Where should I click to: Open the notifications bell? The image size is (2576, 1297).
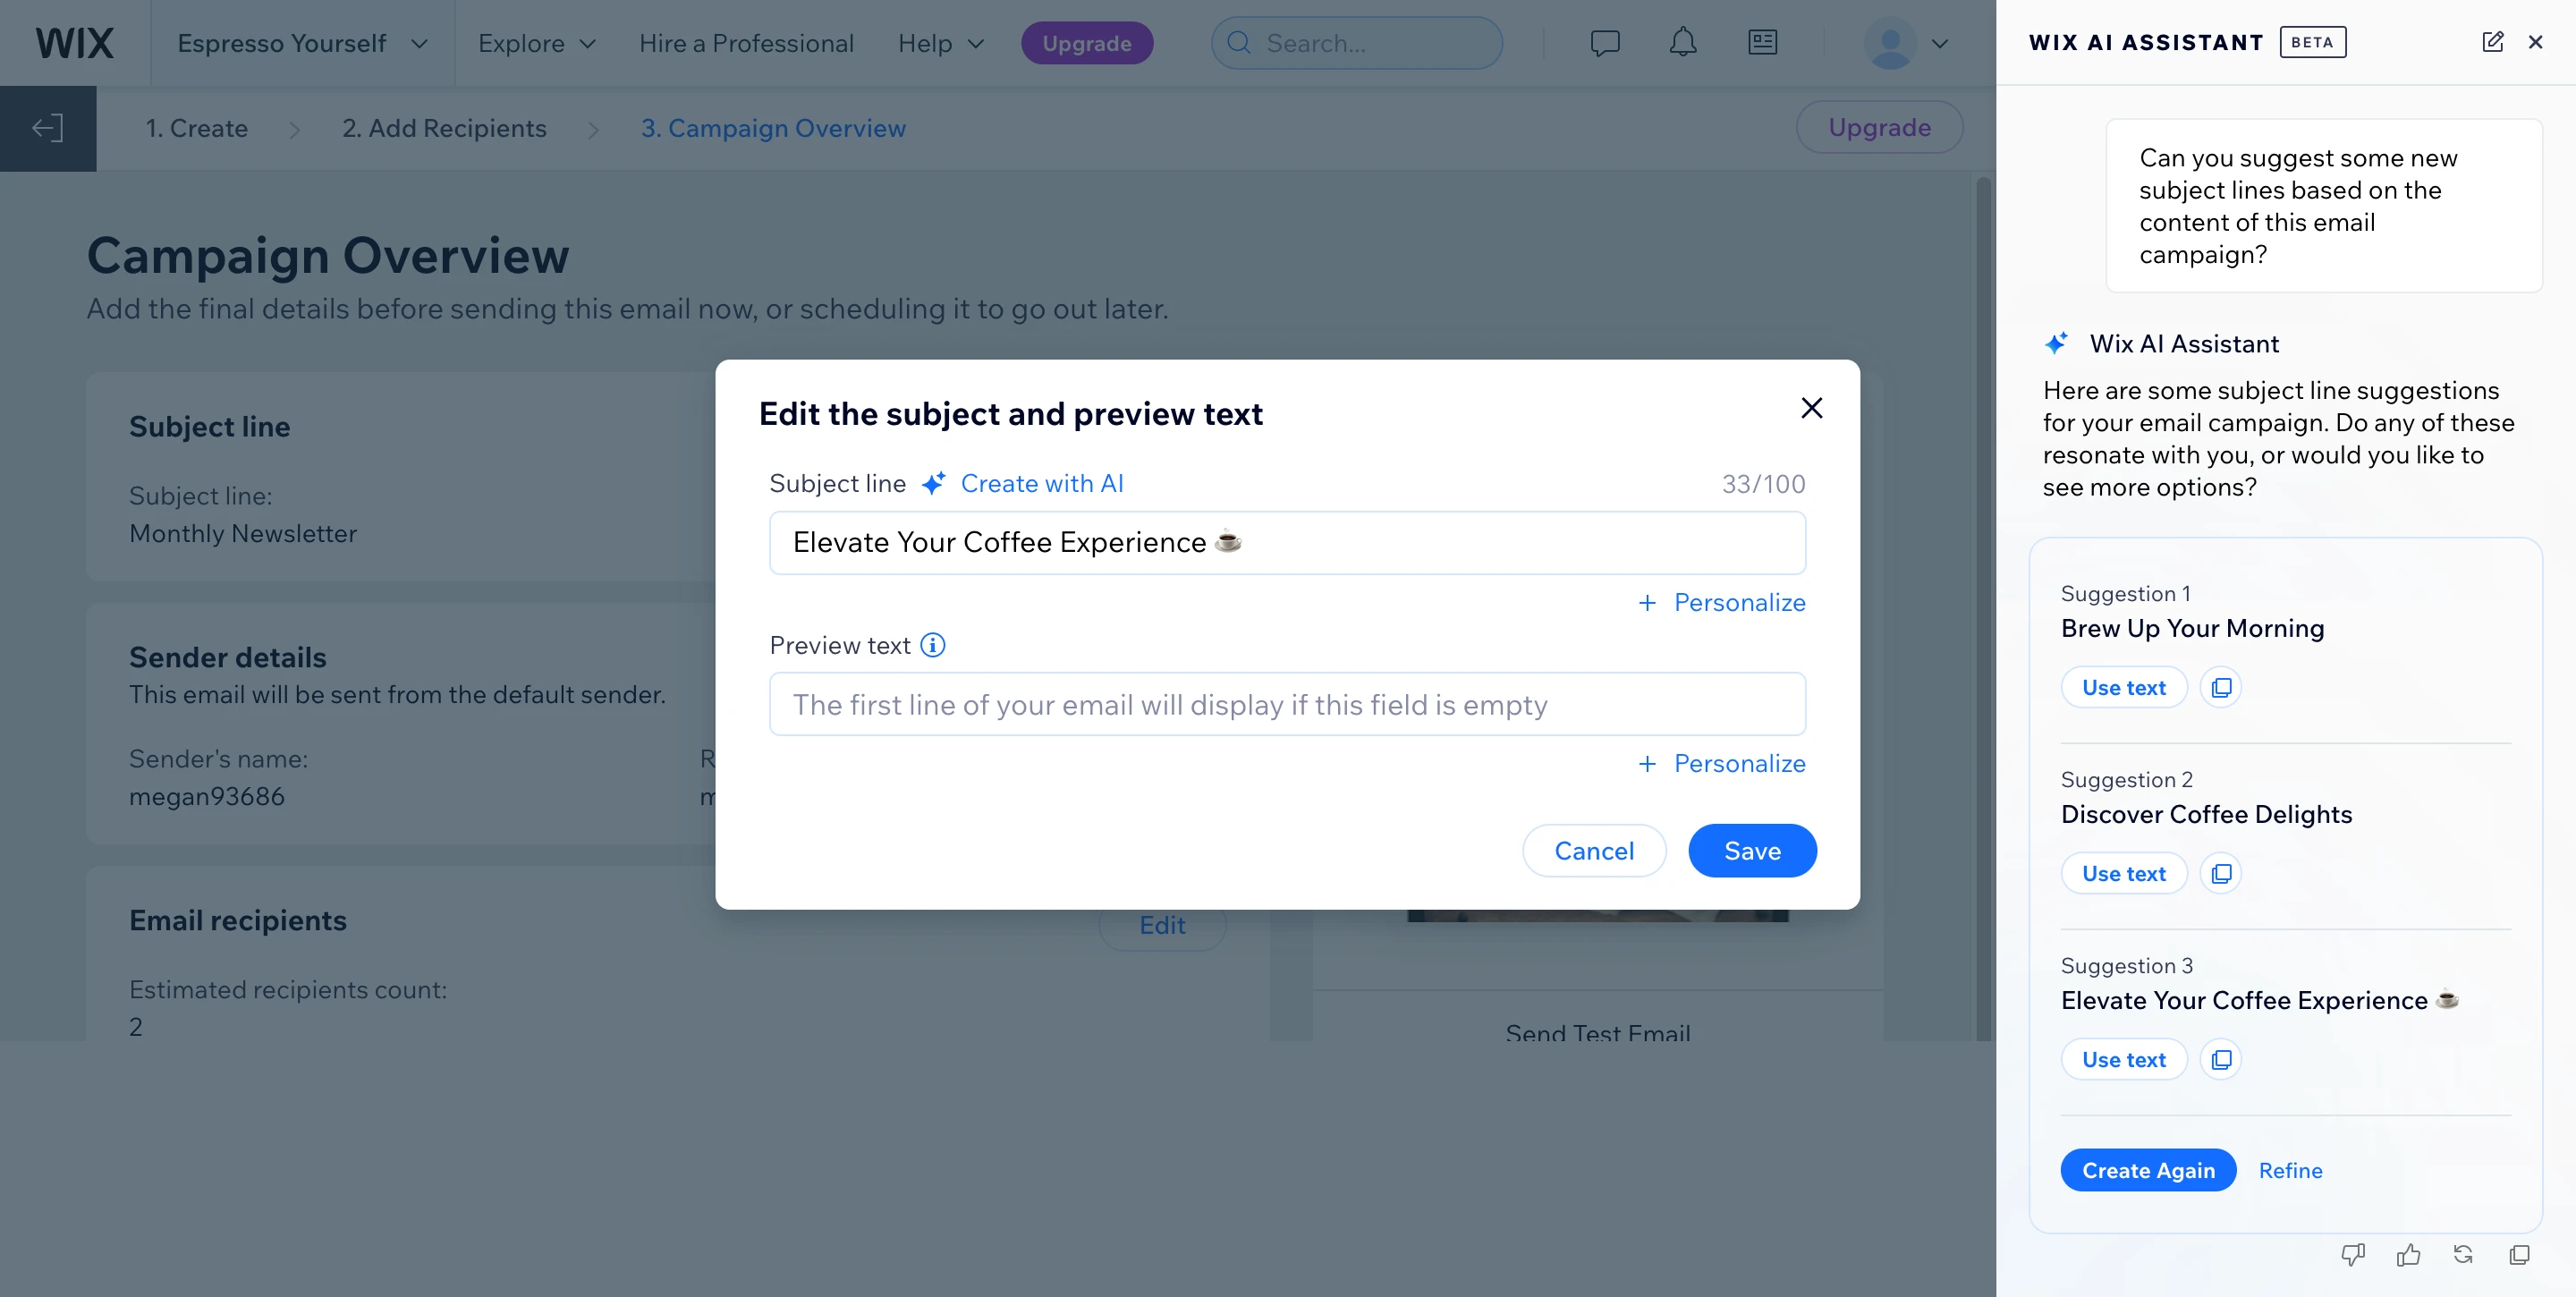pyautogui.click(x=1683, y=43)
